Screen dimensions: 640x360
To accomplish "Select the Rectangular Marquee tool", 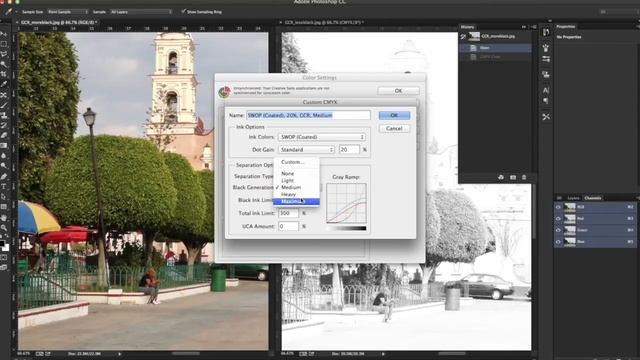I will coord(4,44).
